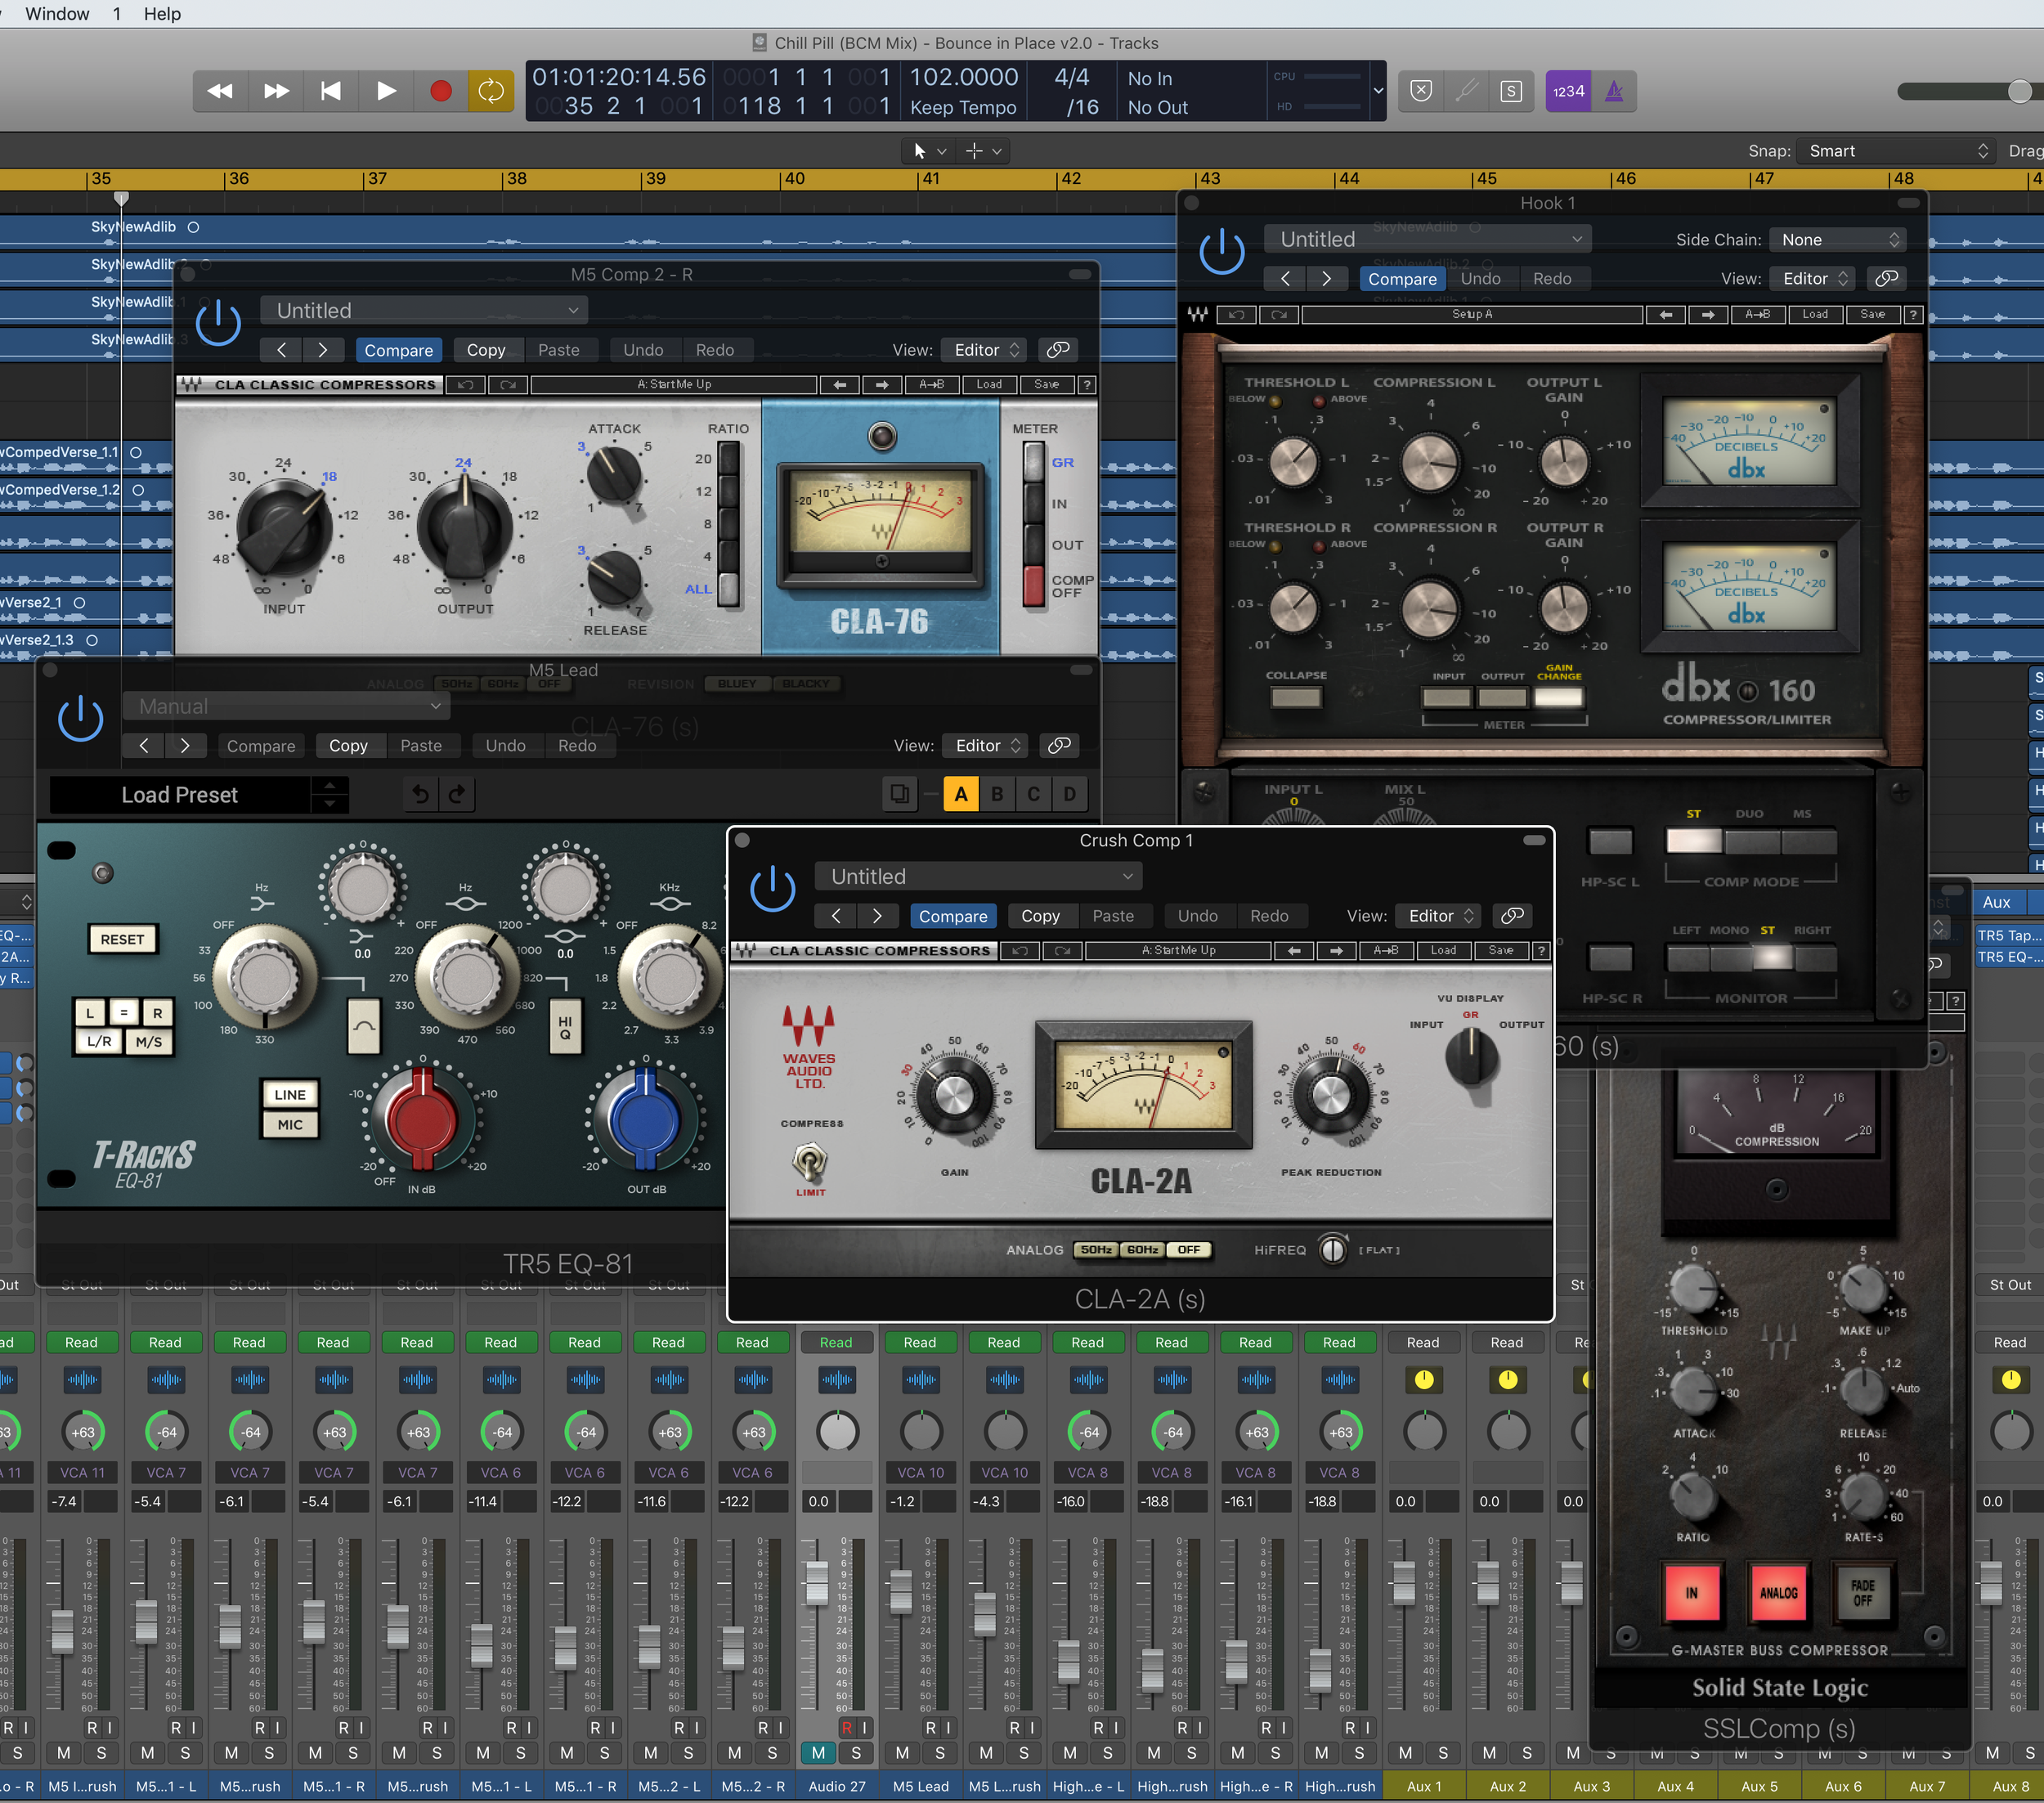
Task: Click the Replace mode X shield button
Action: [x=1421, y=91]
